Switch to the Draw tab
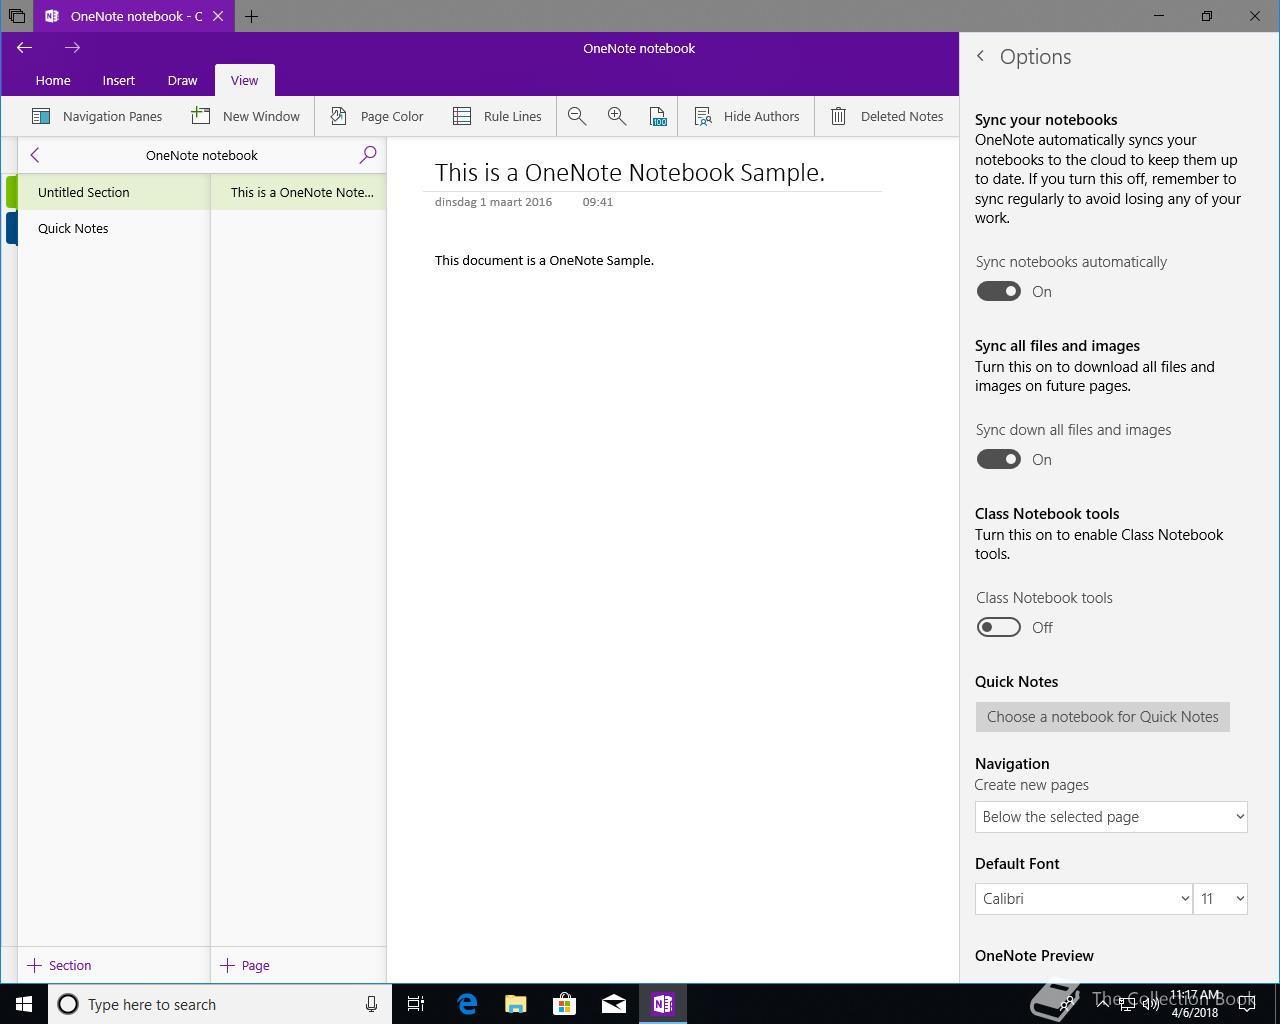 (x=182, y=80)
